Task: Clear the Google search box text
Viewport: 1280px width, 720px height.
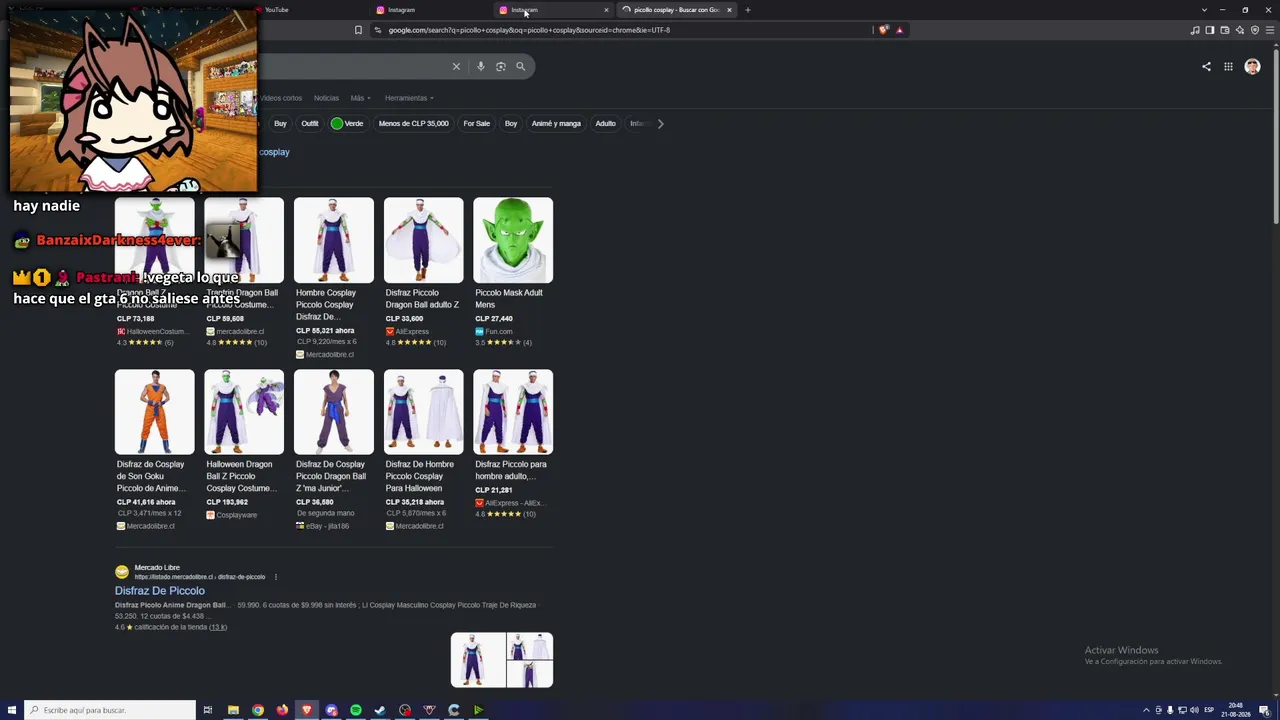Action: [x=456, y=67]
